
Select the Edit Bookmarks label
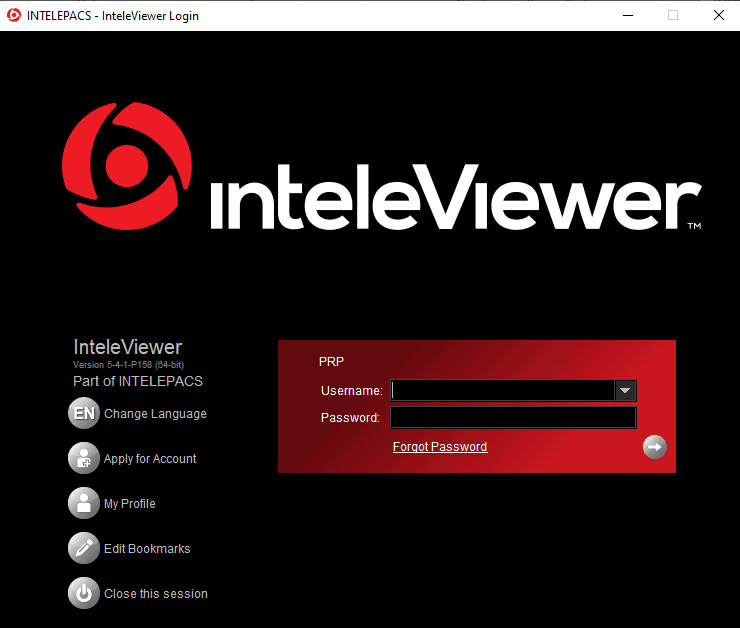point(147,549)
